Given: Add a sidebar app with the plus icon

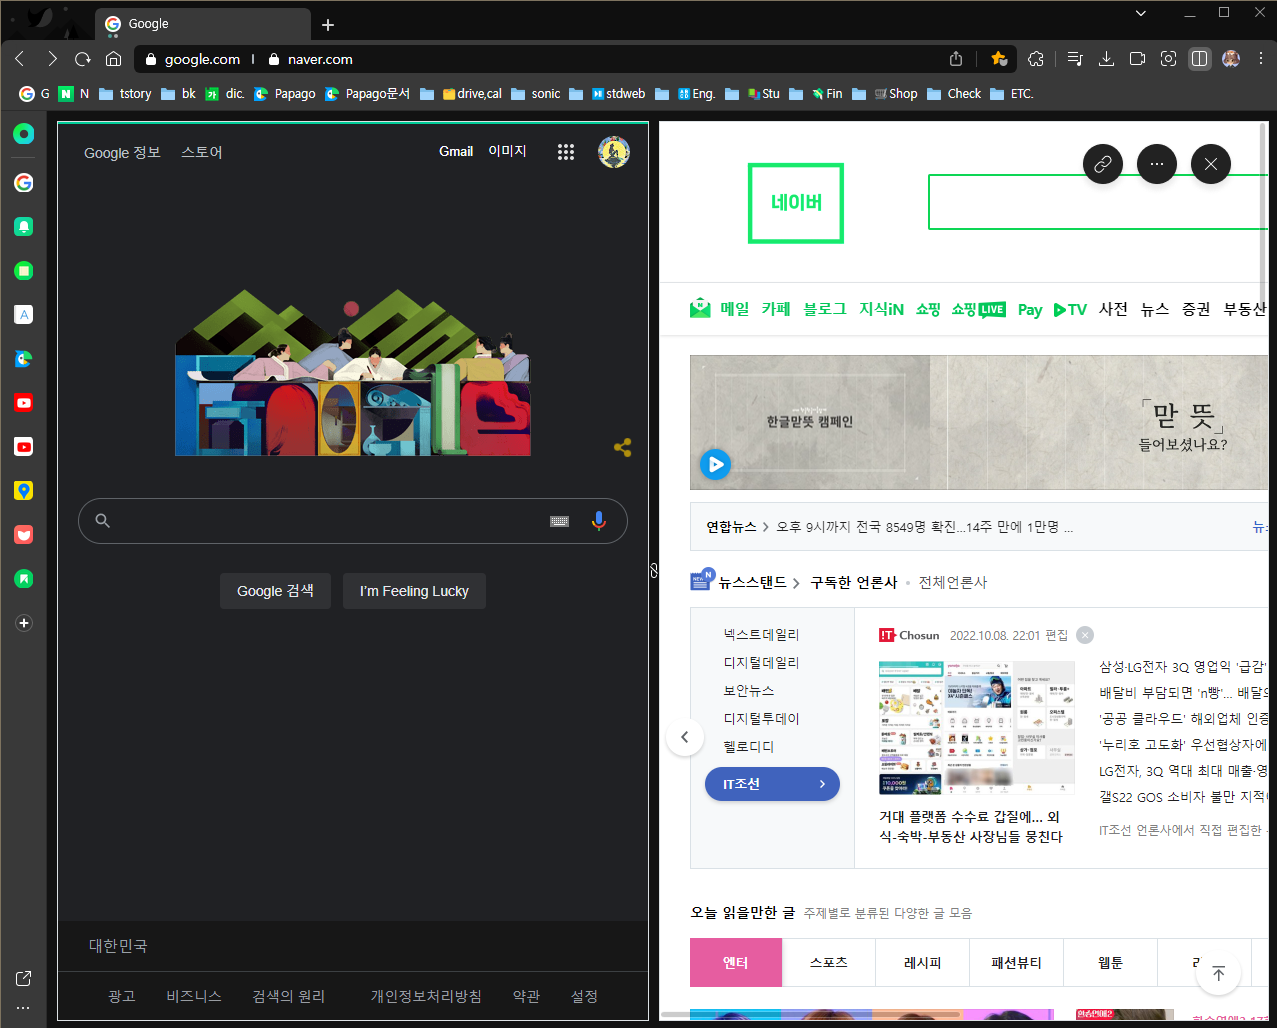Looking at the screenshot, I should pos(24,623).
